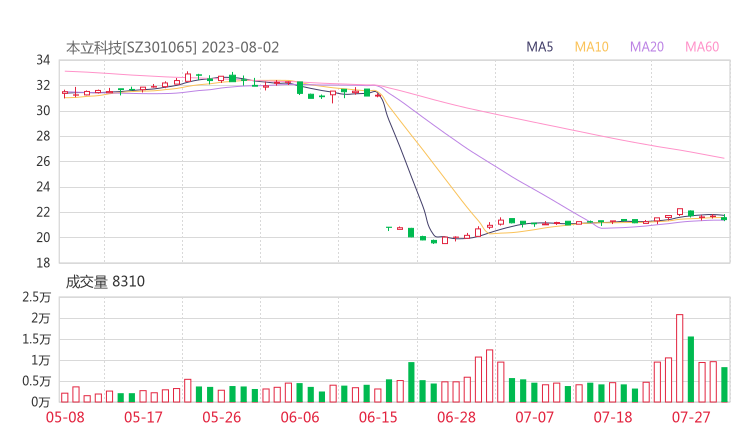The height and width of the screenshot is (440, 740).
Task: Click the 成交量 8310 volume label
Action: click(x=105, y=282)
